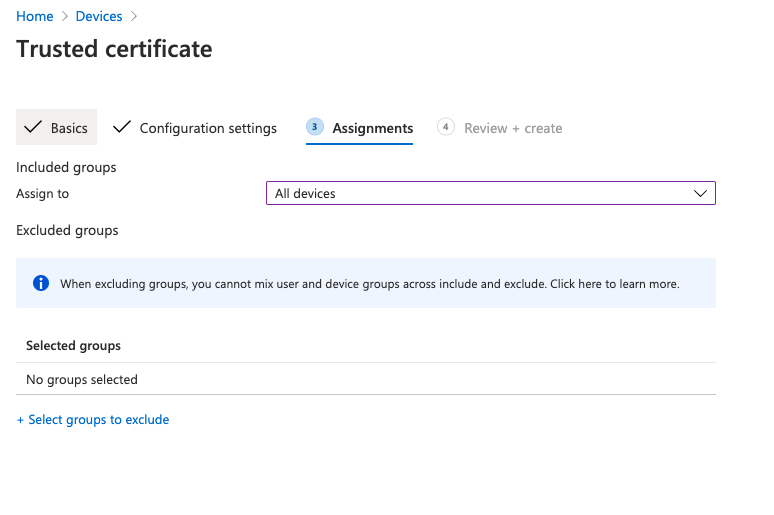Click the Trusted certificate page title
Viewport: 774px width, 515px height.
(x=114, y=49)
